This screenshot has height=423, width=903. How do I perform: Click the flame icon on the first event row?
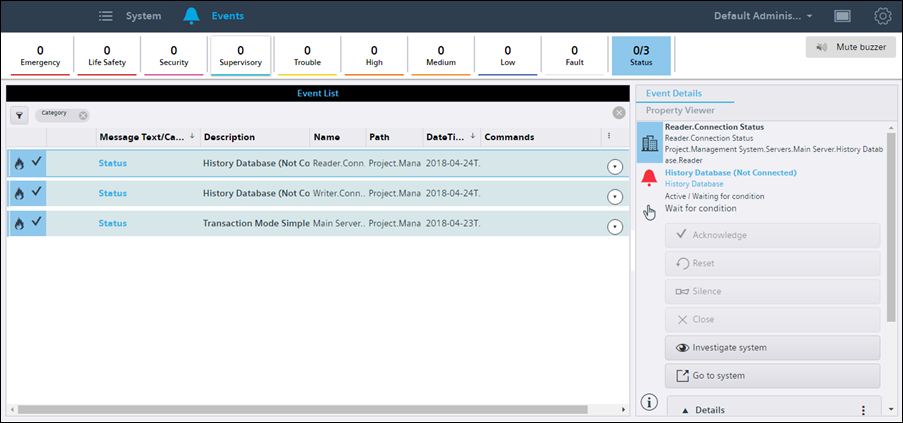(19, 162)
